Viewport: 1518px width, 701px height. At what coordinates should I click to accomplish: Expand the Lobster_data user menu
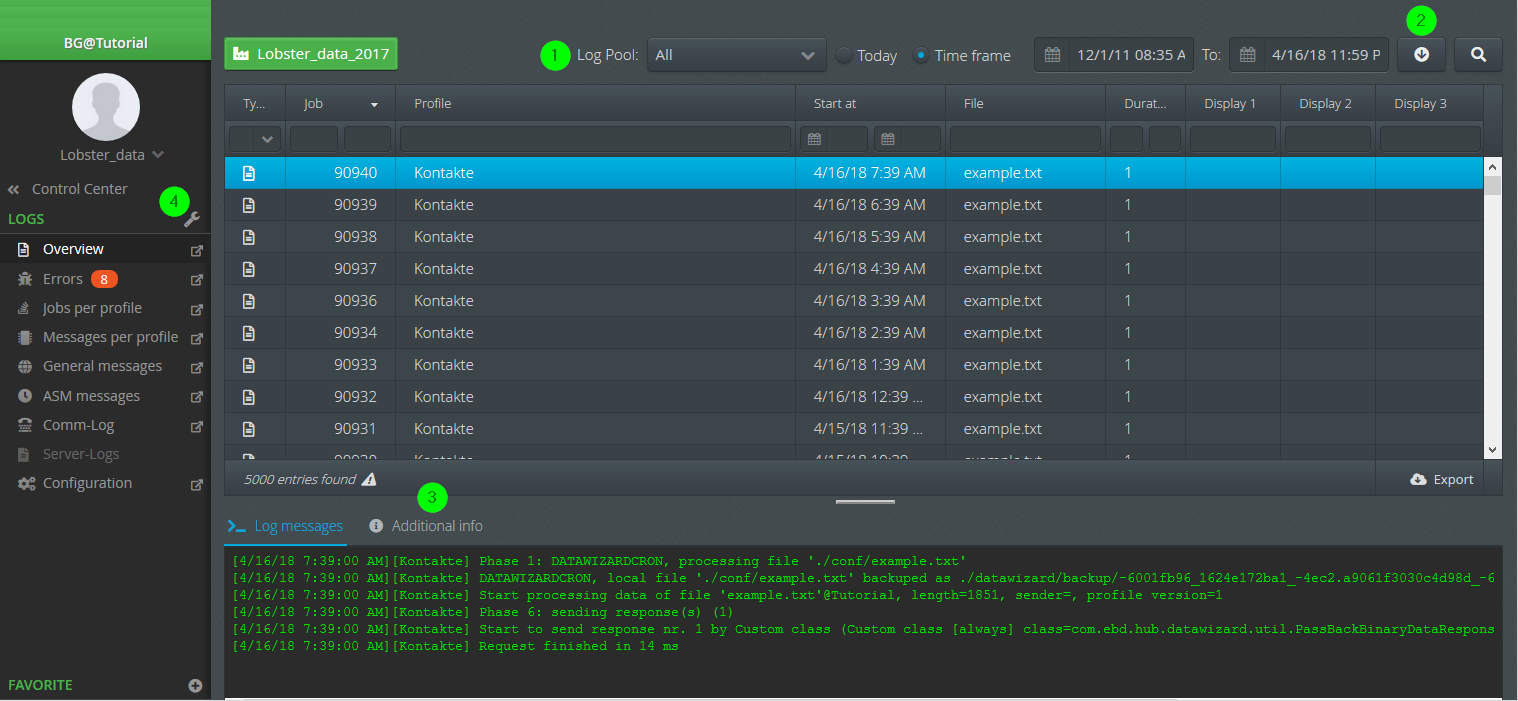tap(112, 155)
